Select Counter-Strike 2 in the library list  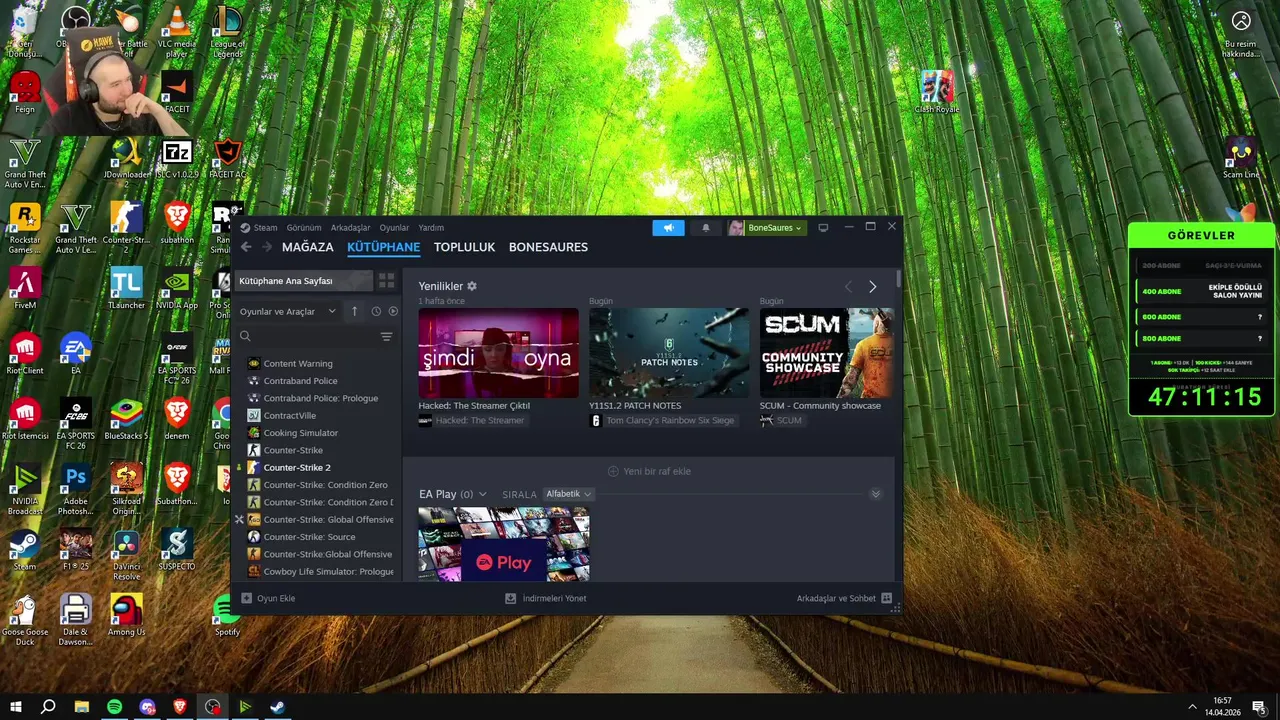tap(296, 468)
